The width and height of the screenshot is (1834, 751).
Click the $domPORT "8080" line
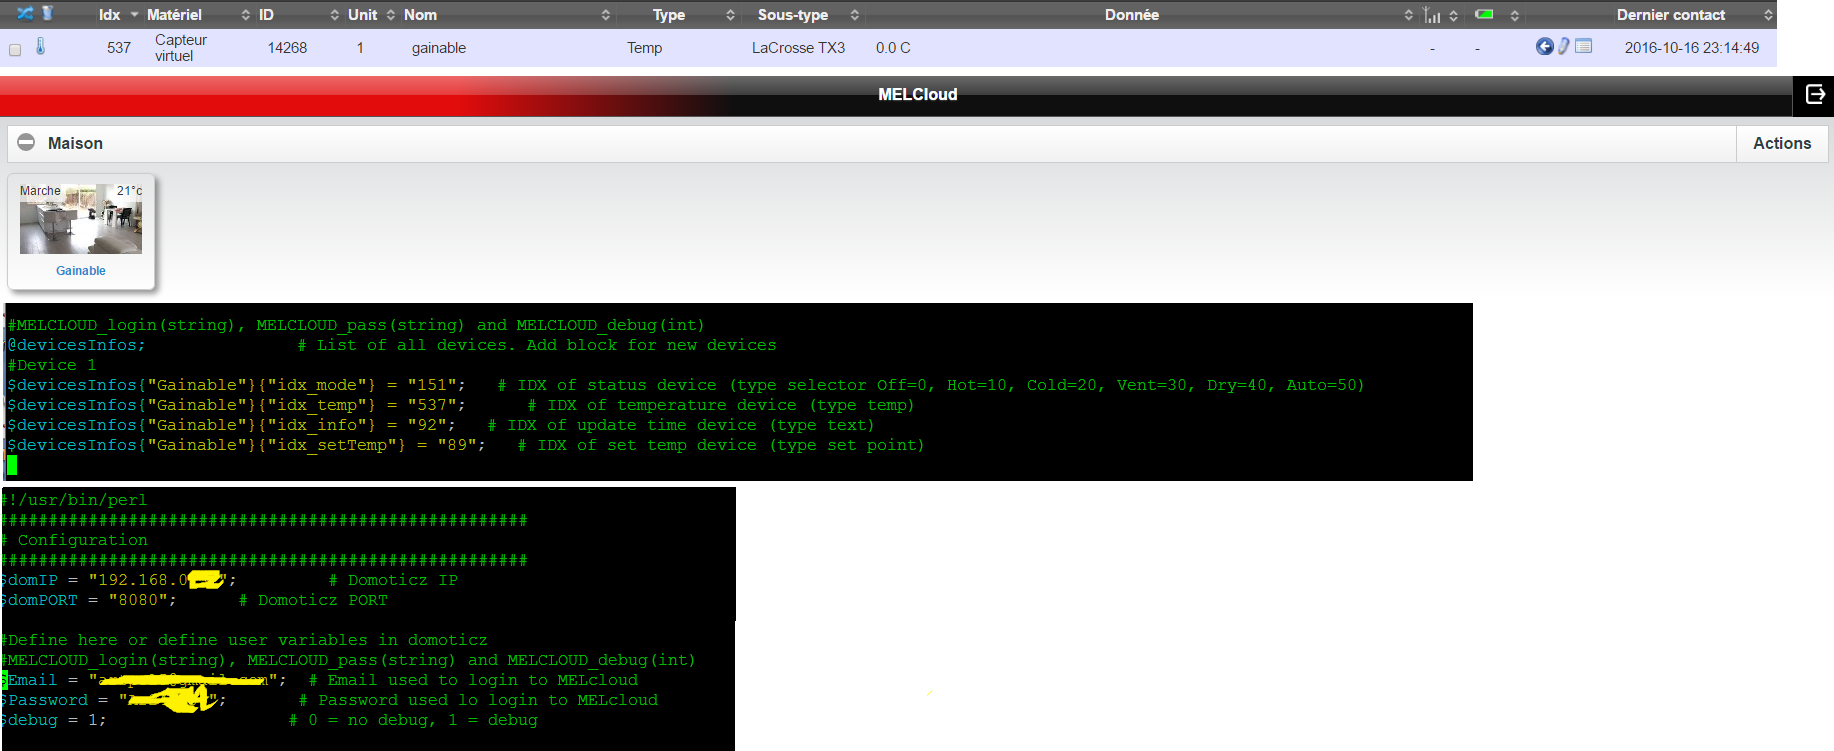[194, 600]
